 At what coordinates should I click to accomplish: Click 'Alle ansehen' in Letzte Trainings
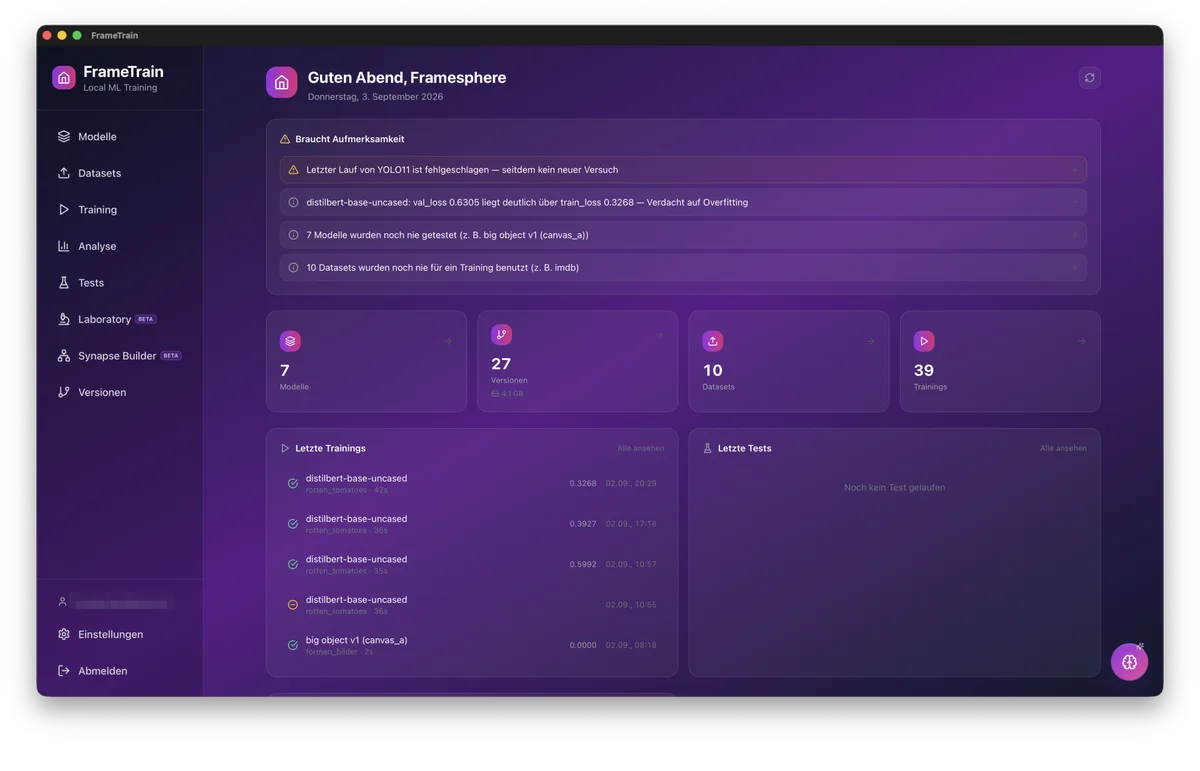(641, 448)
